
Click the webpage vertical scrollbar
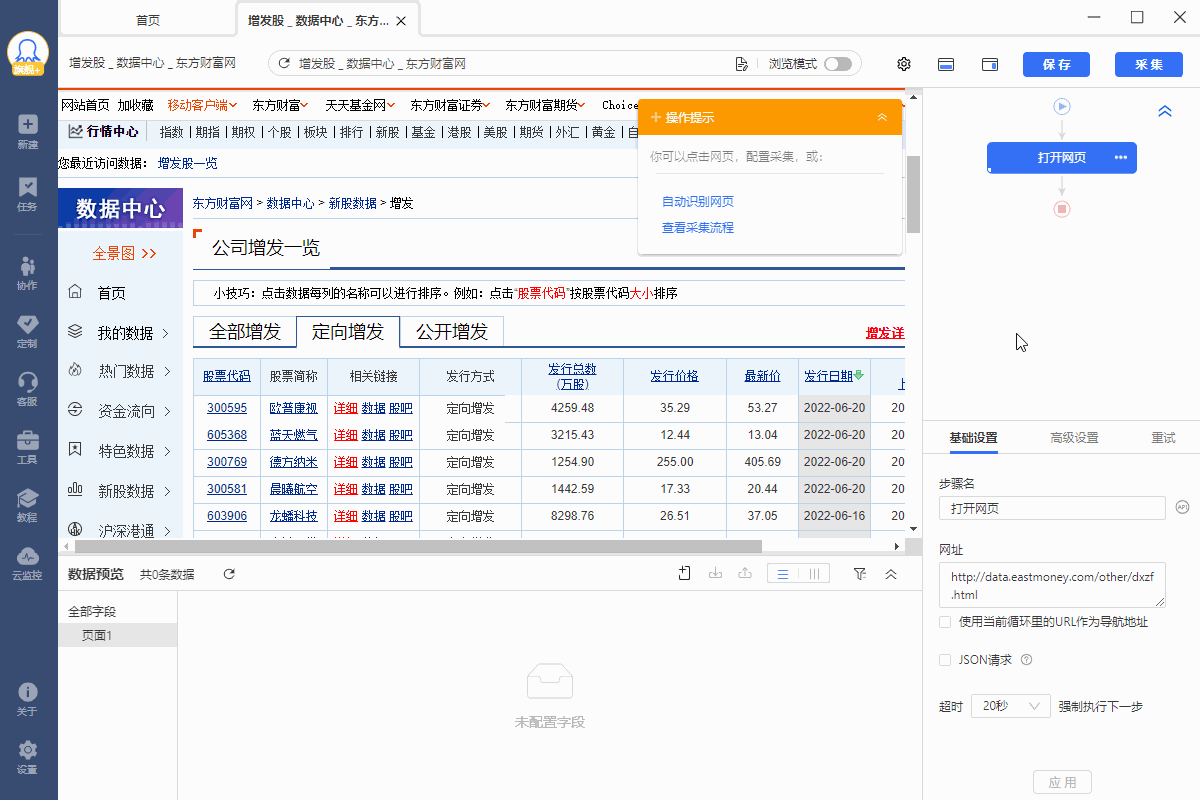coord(913,195)
